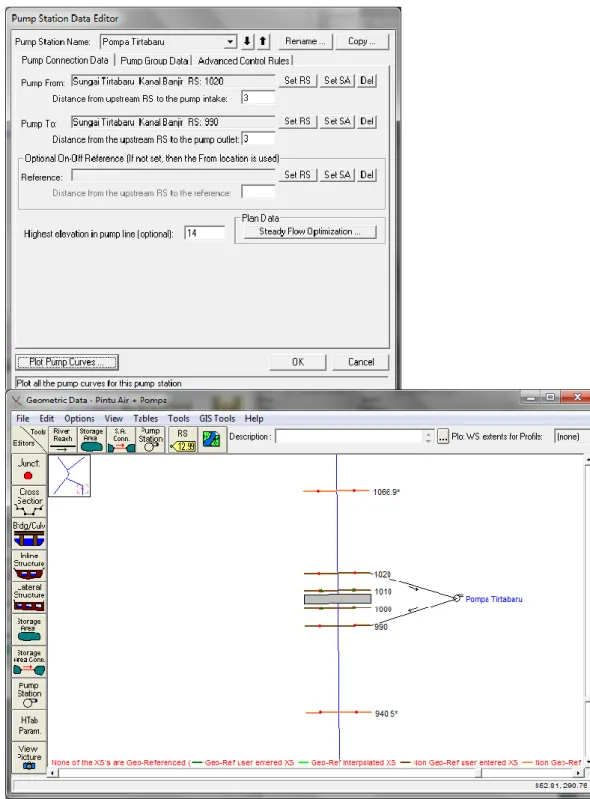Screen dimensions: 590x799
Task: Click Set RS for Pump To
Action: click(x=297, y=121)
